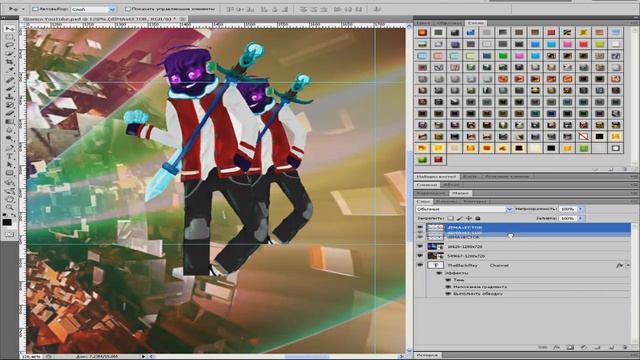Create a new layer
The height and width of the screenshot is (360, 640).
coord(611,347)
